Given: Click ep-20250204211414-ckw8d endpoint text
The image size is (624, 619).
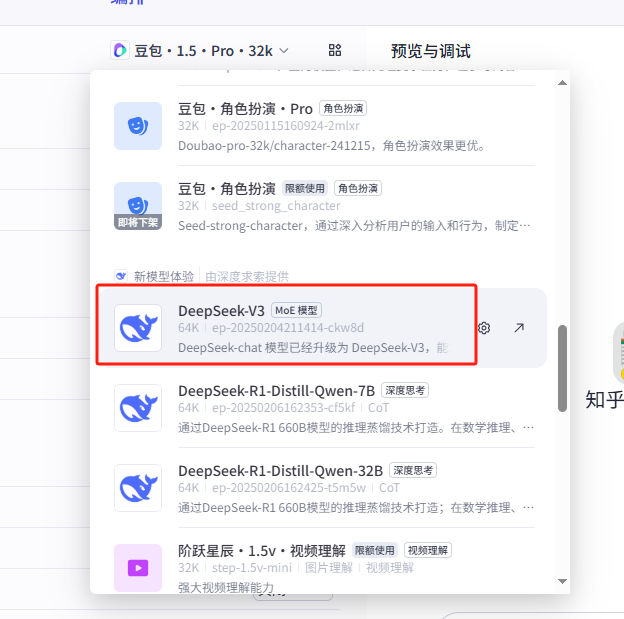Looking at the screenshot, I should (288, 328).
